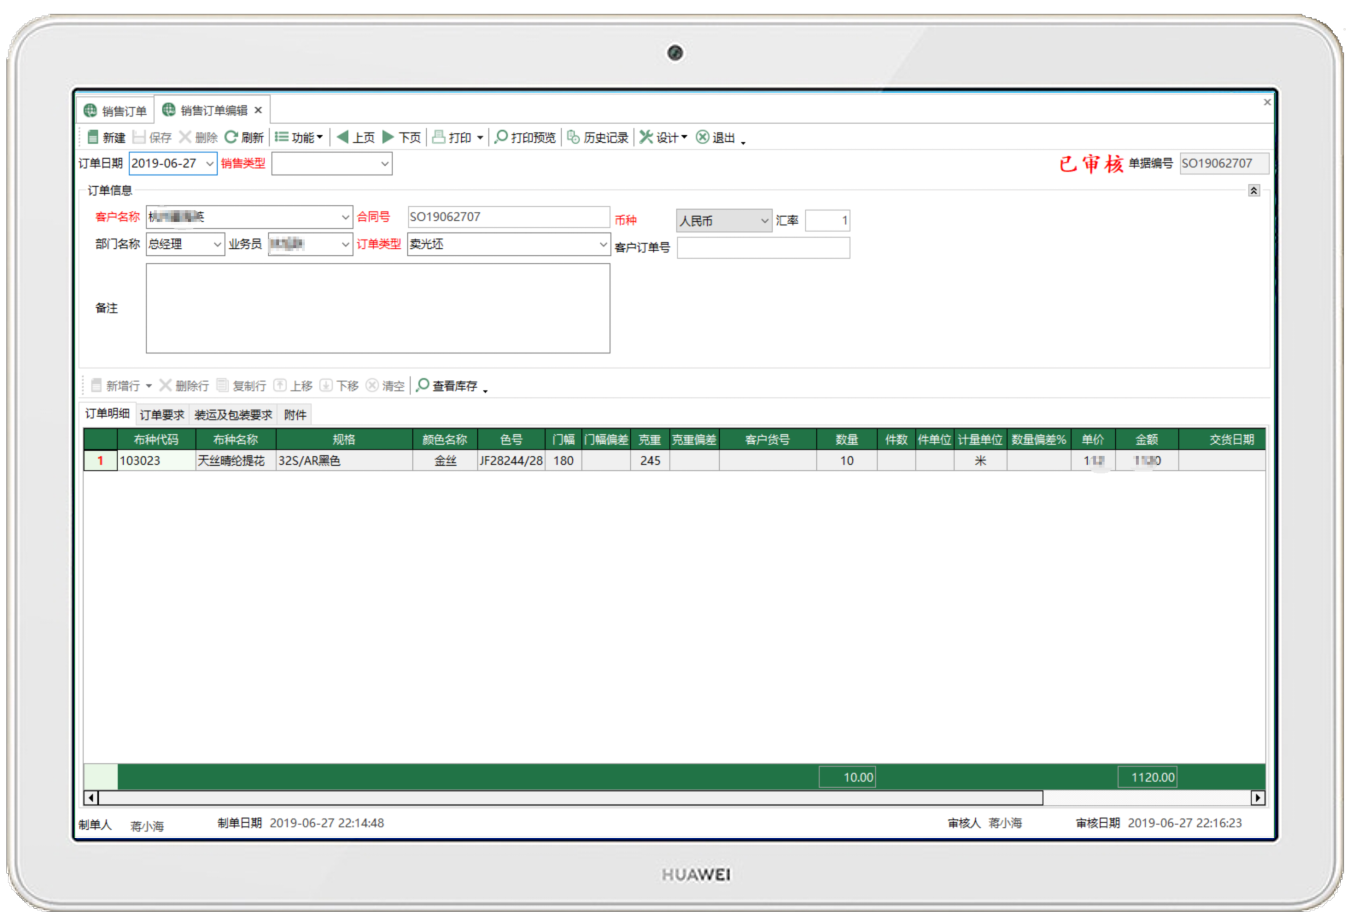View 历史记录 history records
Viewport: 1352px width, 921px height.
coord(598,137)
